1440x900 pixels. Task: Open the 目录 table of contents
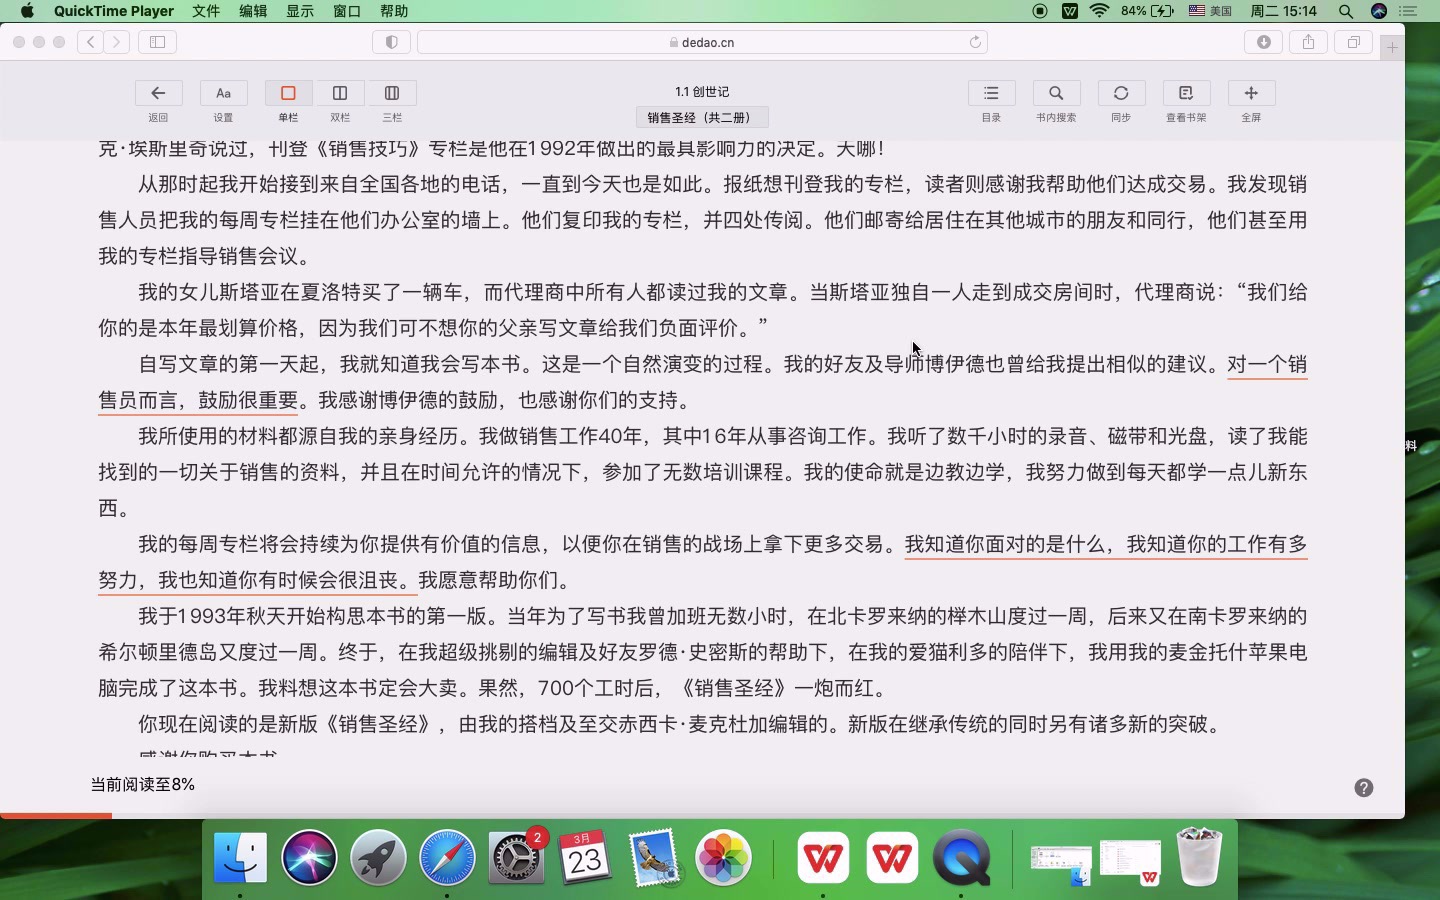[991, 93]
